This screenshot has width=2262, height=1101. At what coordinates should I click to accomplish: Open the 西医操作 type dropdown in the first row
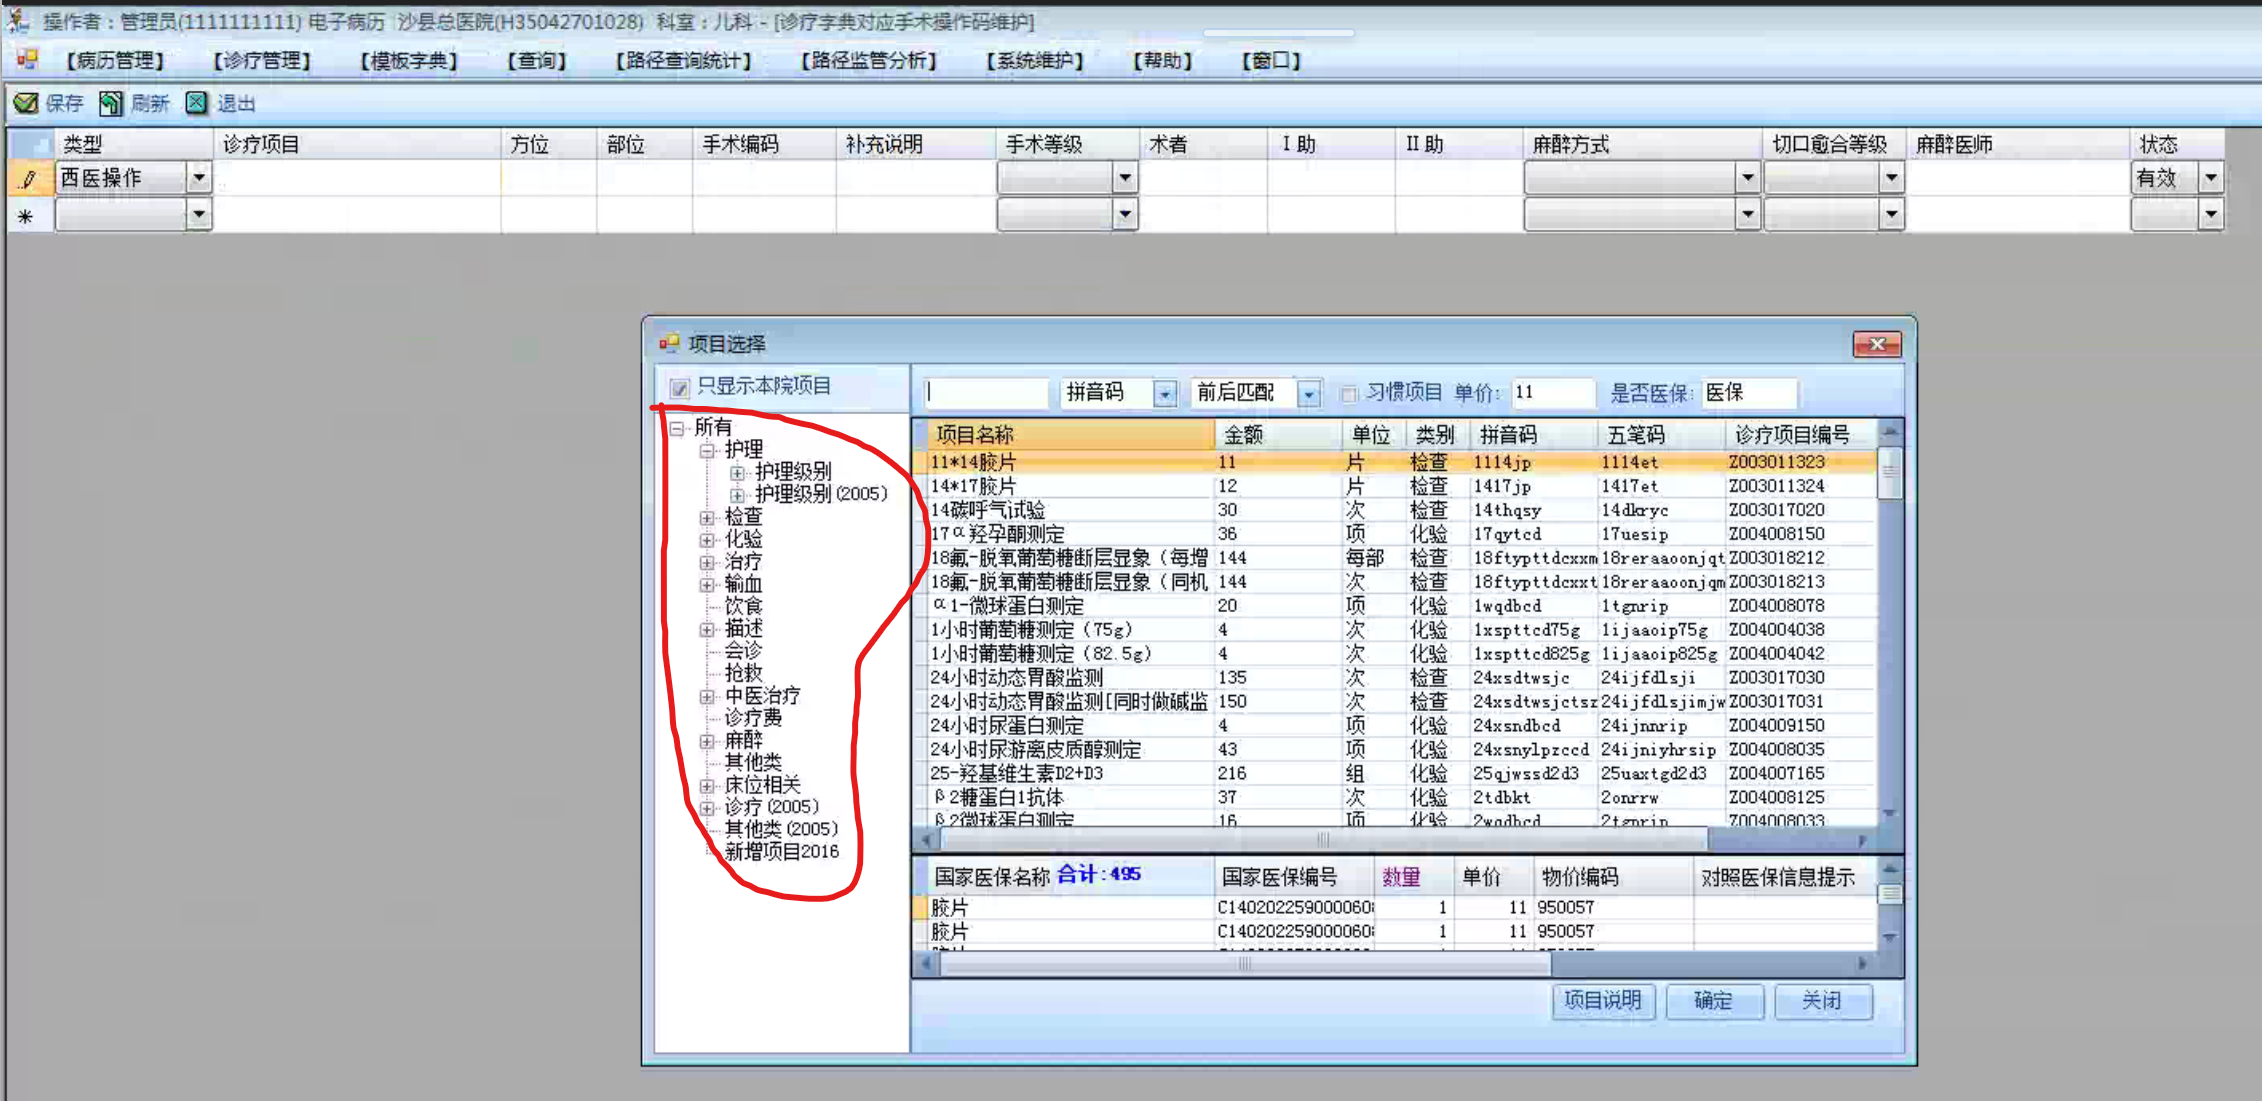pos(199,178)
